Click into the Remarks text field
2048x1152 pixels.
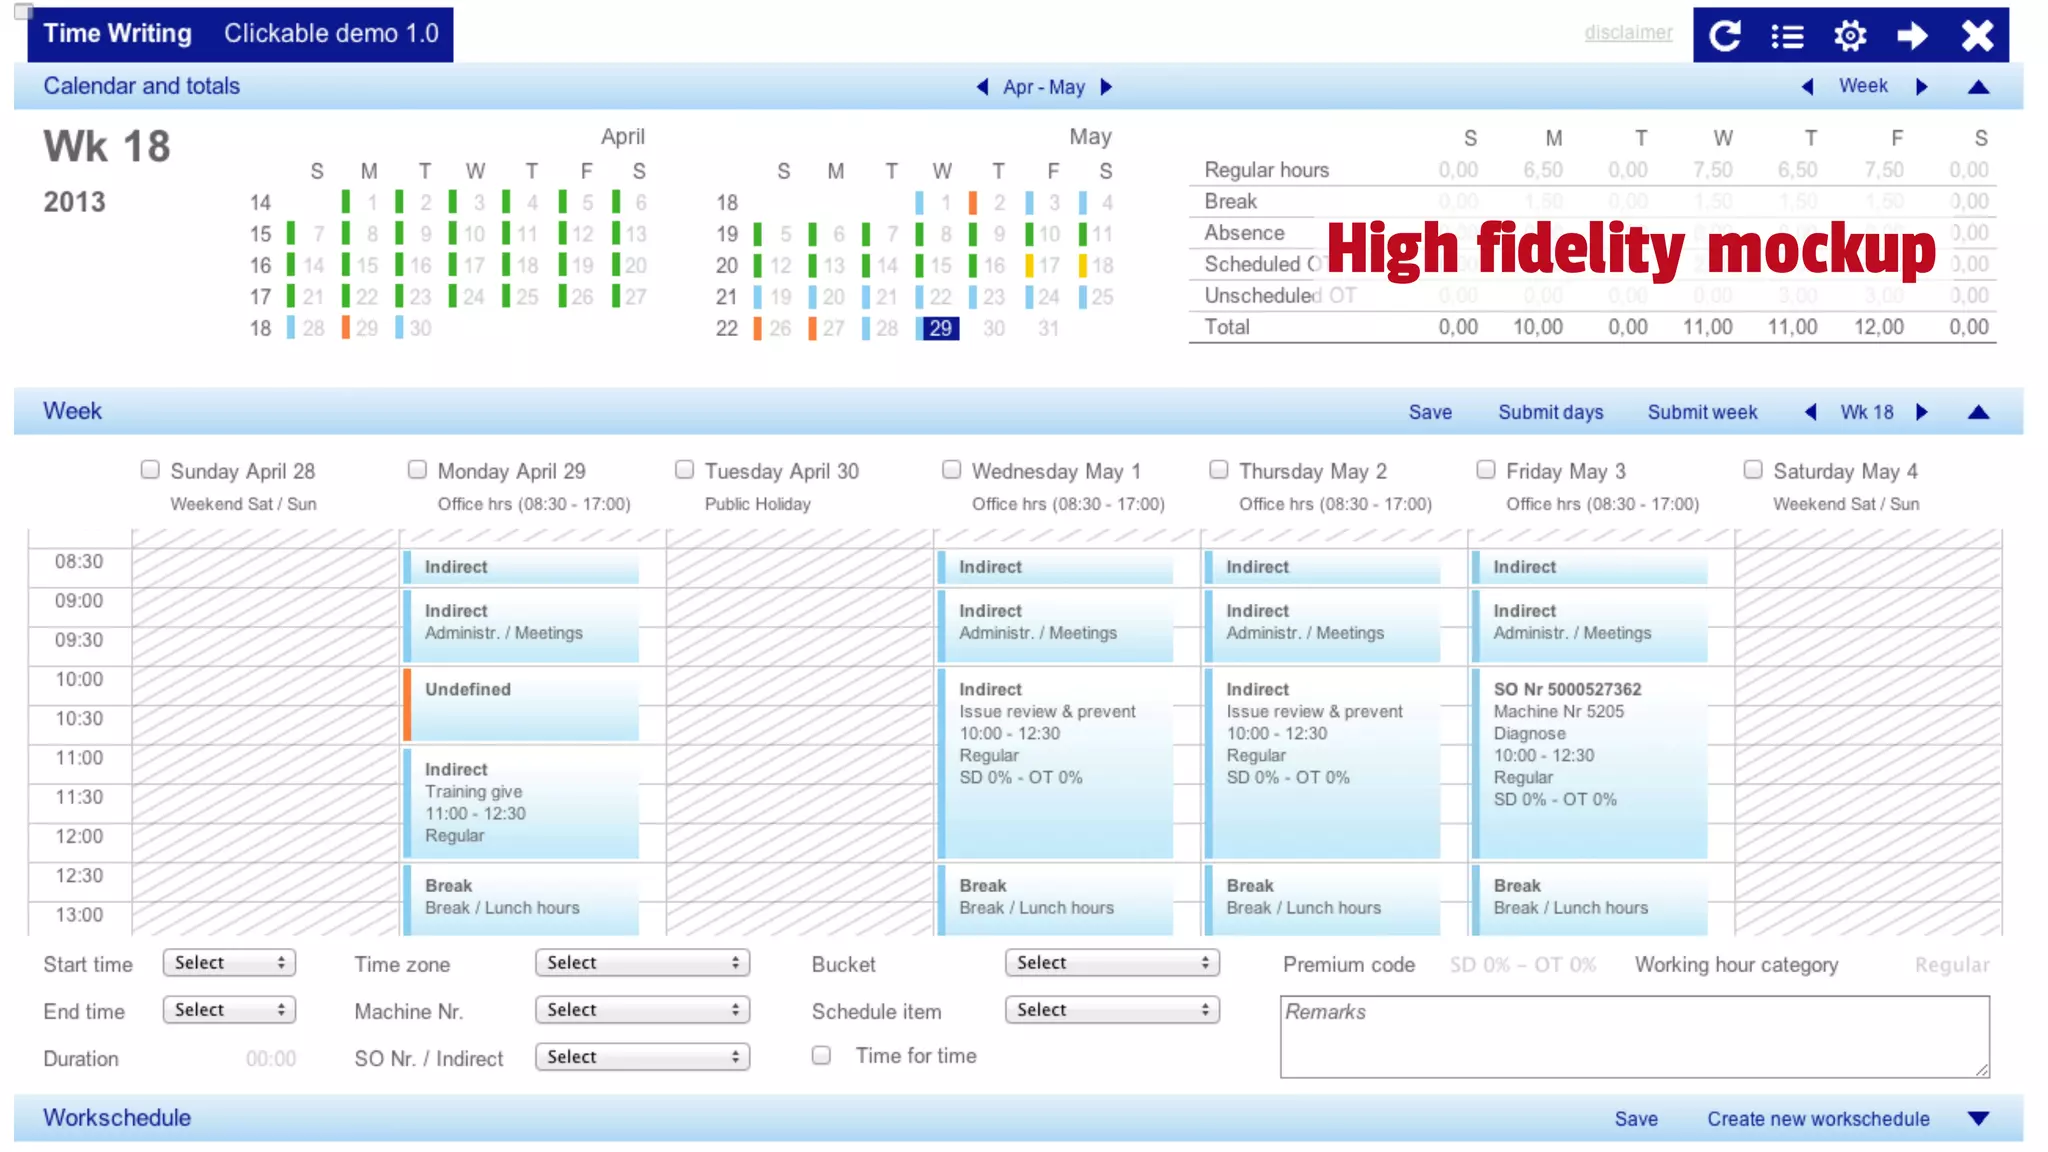(1634, 1037)
